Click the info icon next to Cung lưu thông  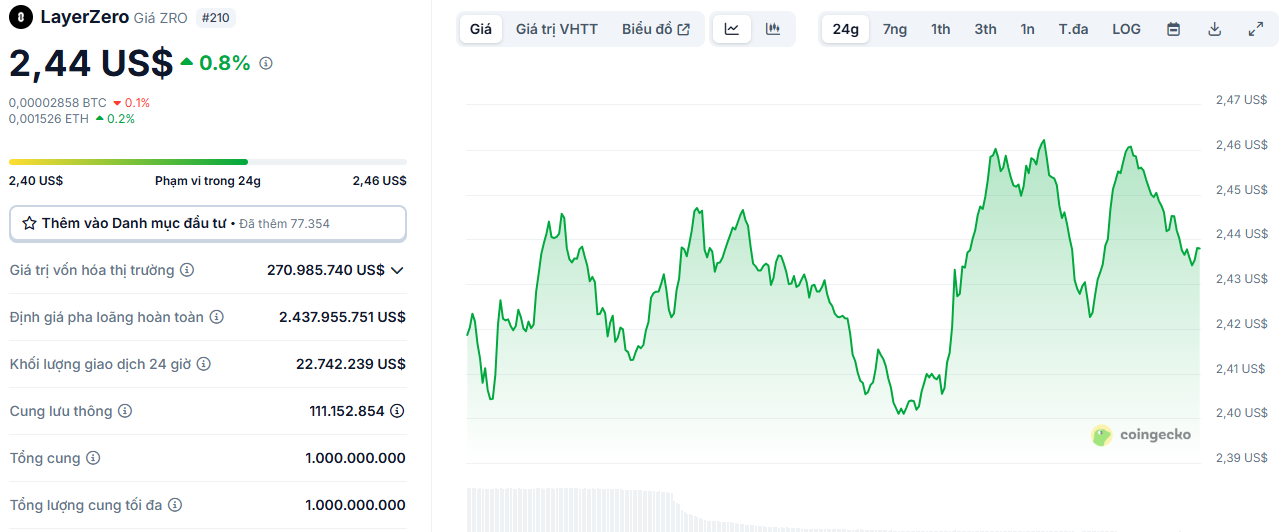[x=125, y=411]
